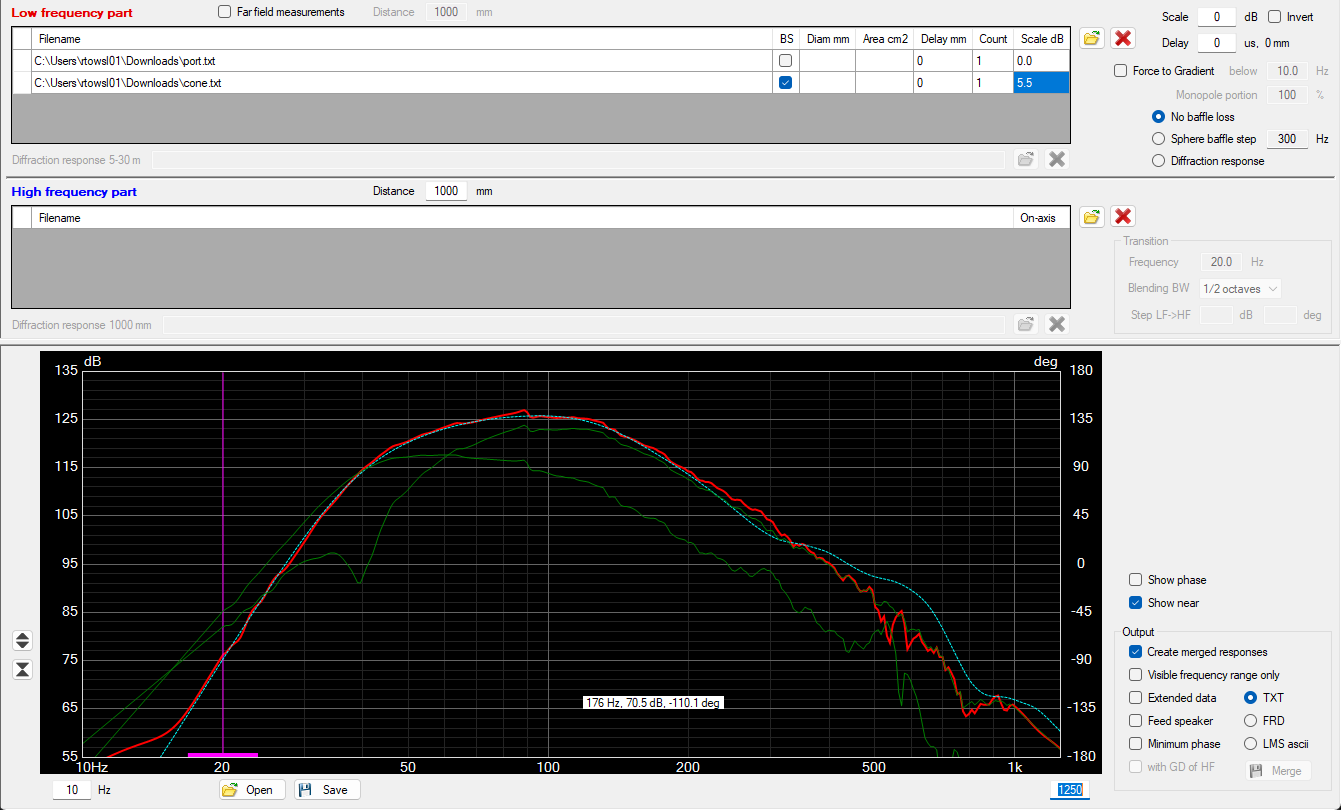Check the Extended data option
The width and height of the screenshot is (1341, 810).
(1135, 698)
